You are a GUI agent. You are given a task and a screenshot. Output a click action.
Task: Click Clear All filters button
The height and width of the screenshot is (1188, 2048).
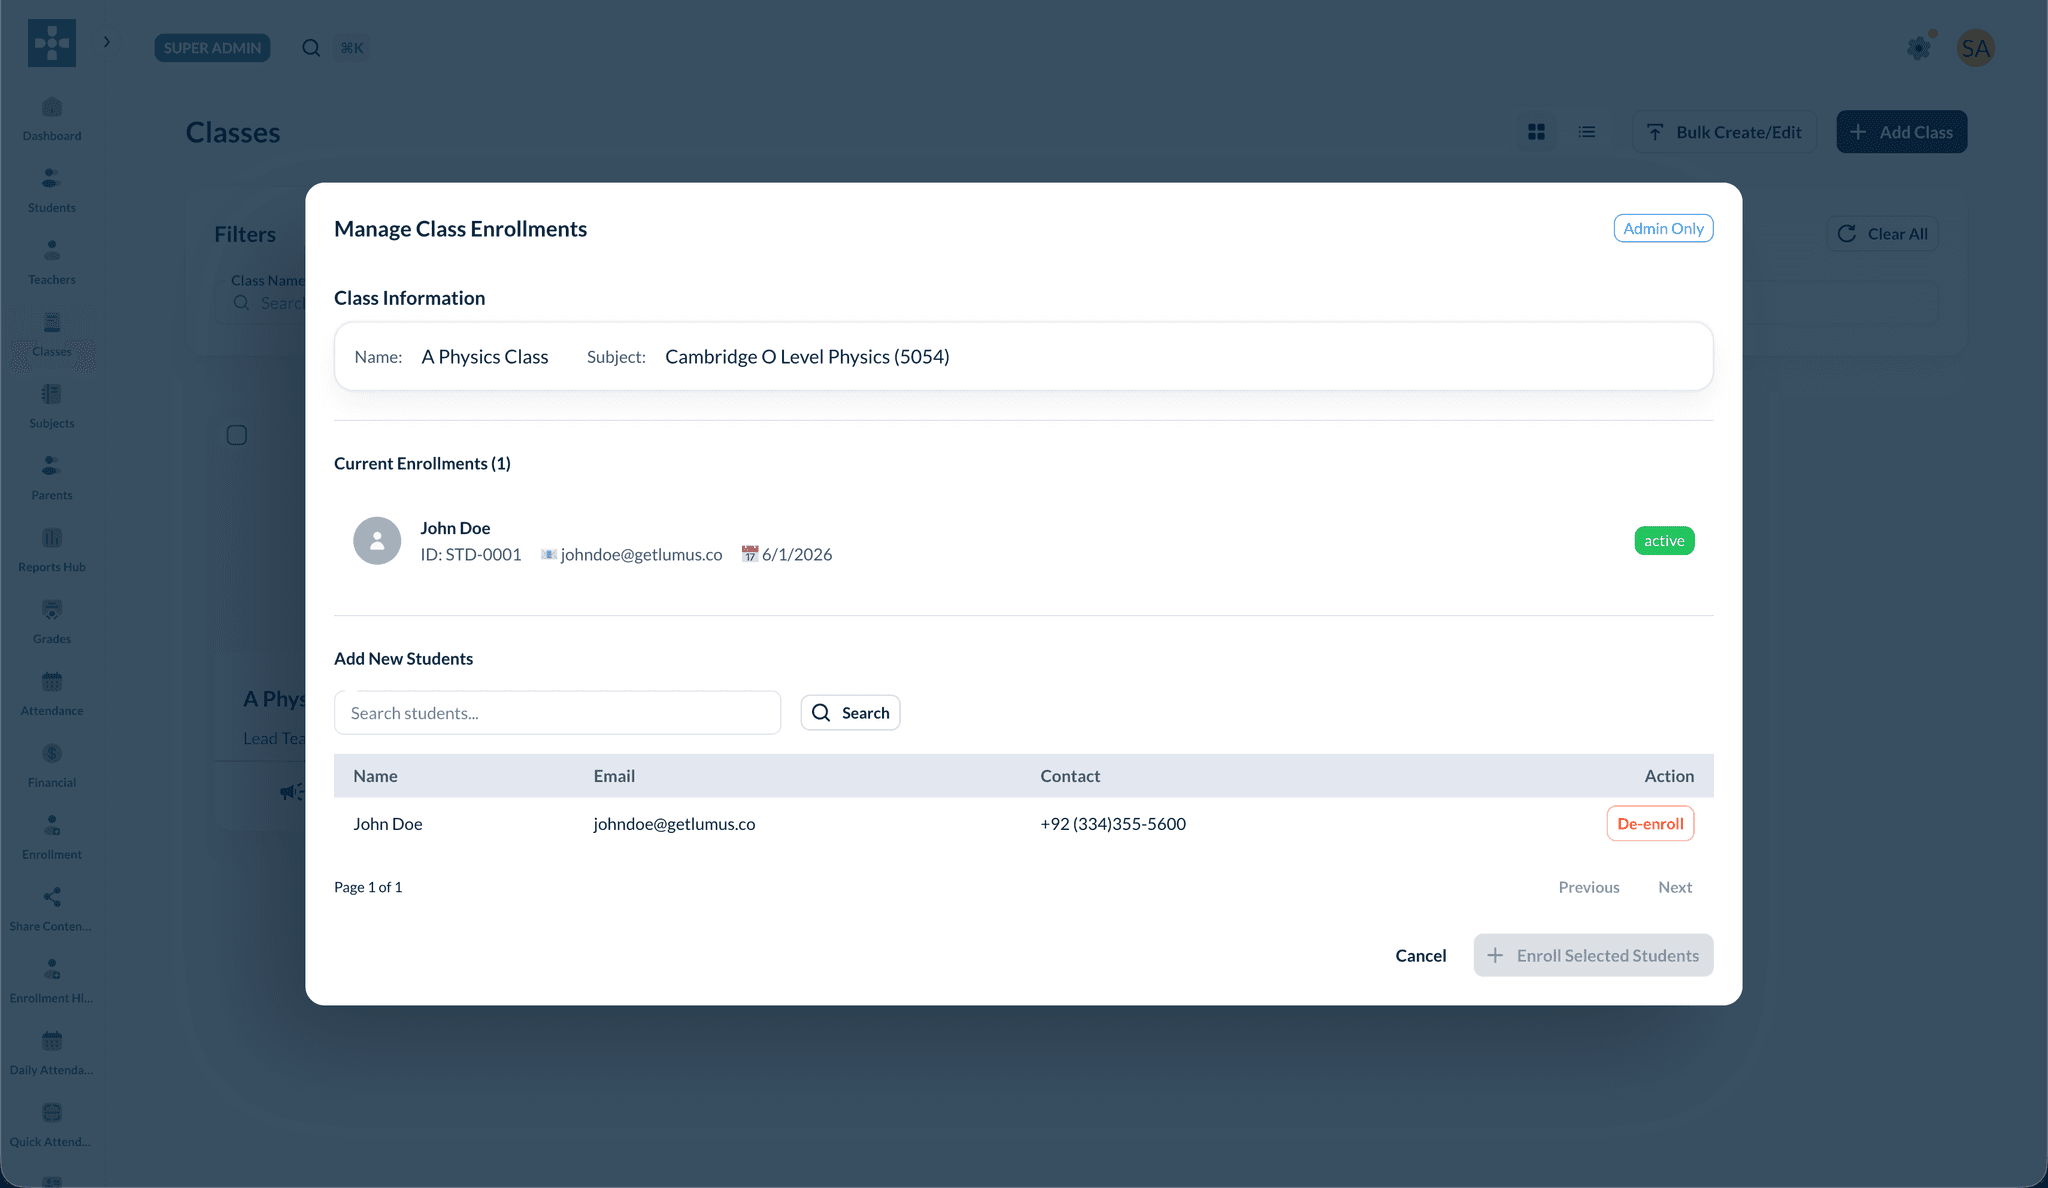tap(1883, 234)
